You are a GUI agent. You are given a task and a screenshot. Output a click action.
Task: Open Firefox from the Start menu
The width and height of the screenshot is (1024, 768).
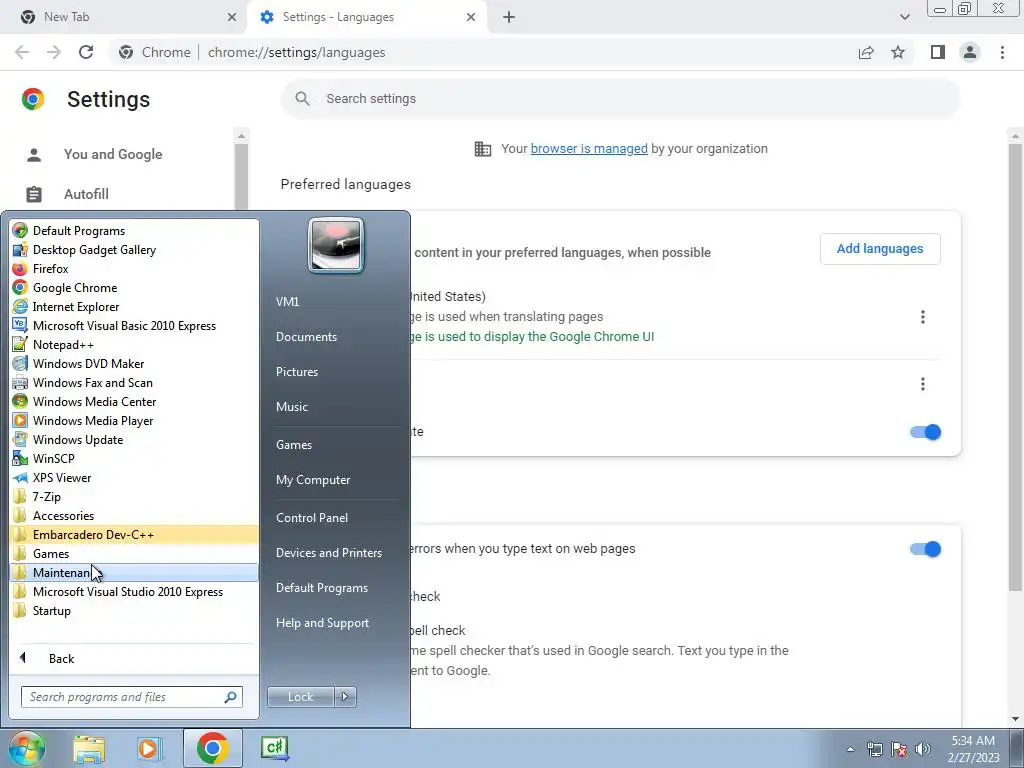pos(135,268)
